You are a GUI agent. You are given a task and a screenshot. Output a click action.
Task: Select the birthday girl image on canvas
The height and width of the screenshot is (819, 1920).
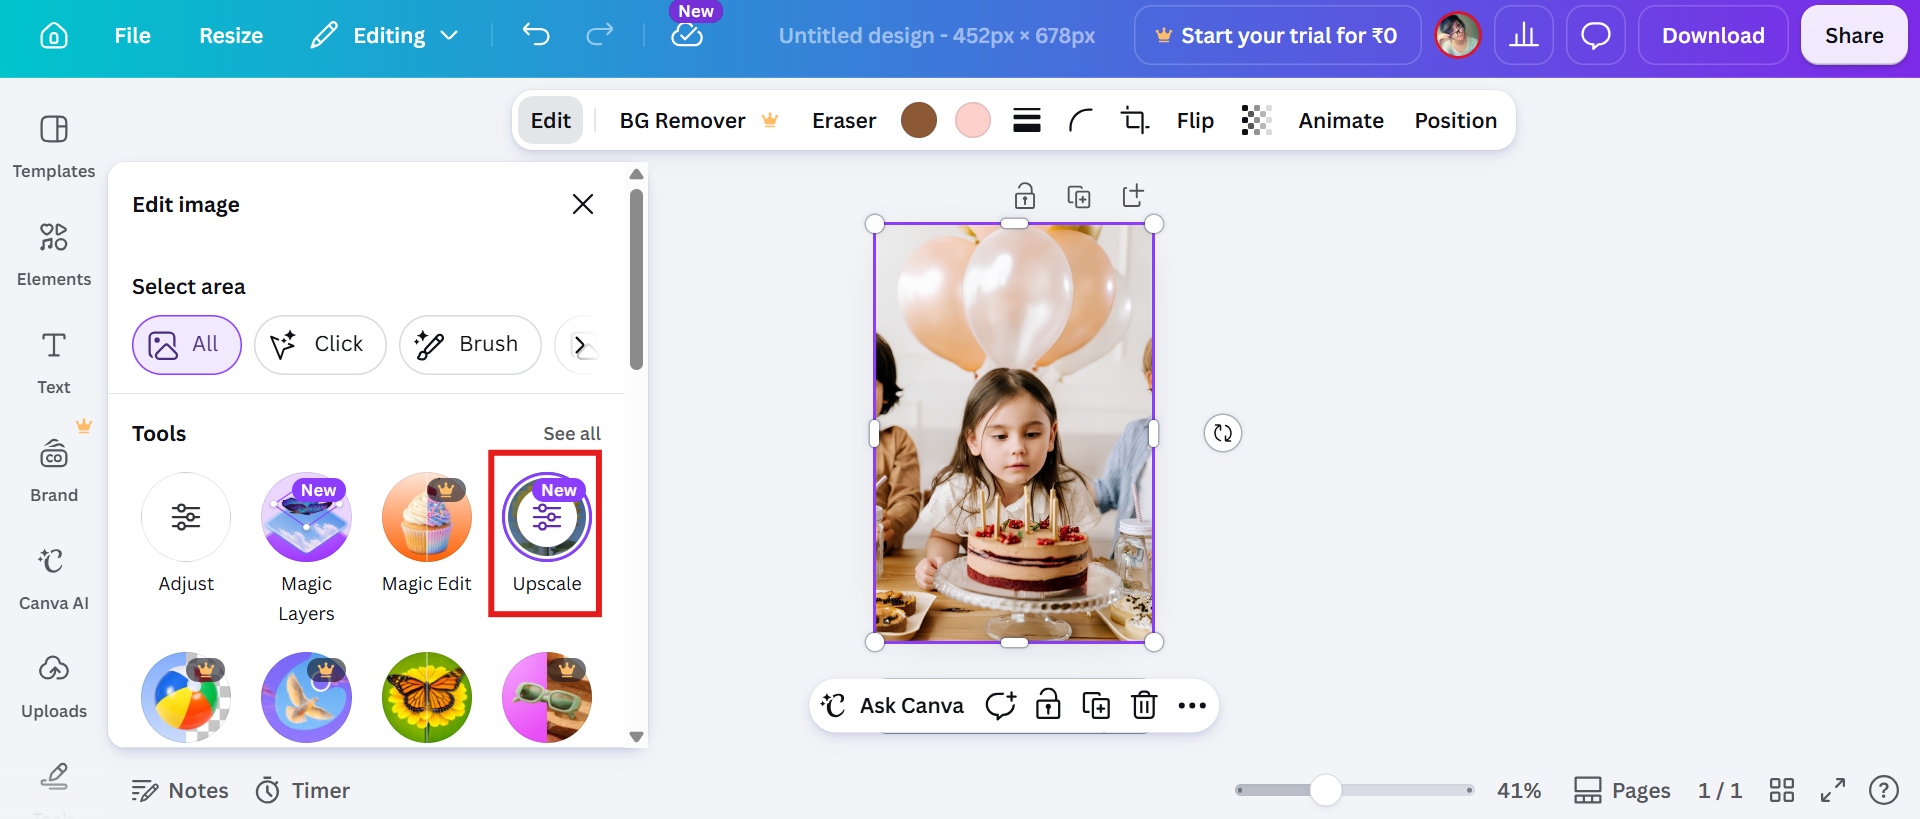coord(1014,433)
